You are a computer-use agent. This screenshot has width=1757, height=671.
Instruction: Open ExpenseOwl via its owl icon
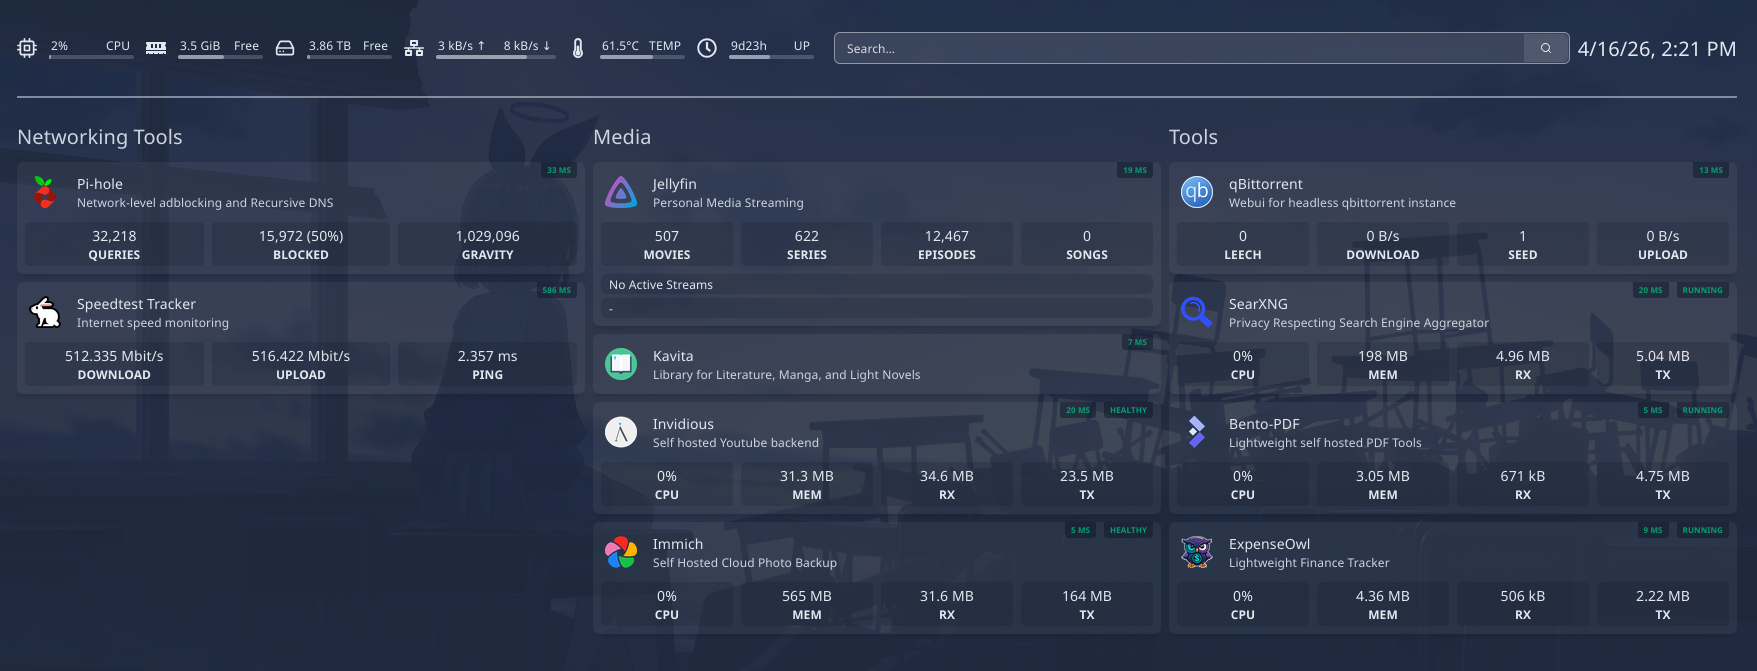coord(1197,552)
